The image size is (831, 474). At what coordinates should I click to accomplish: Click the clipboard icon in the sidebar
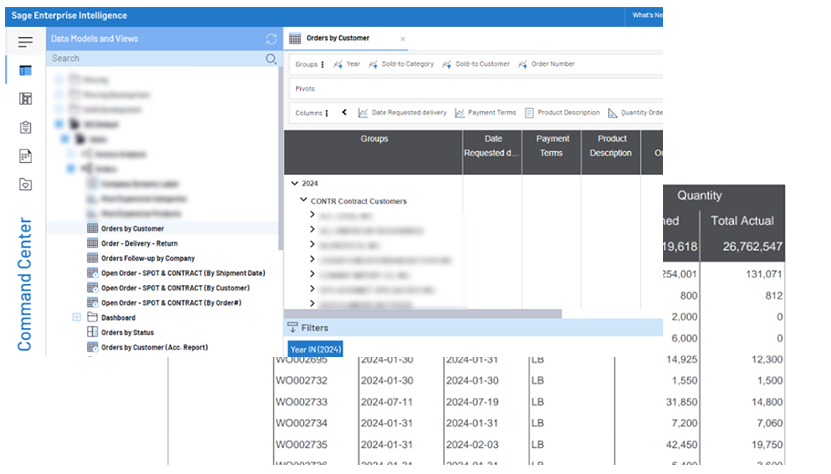(x=25, y=127)
